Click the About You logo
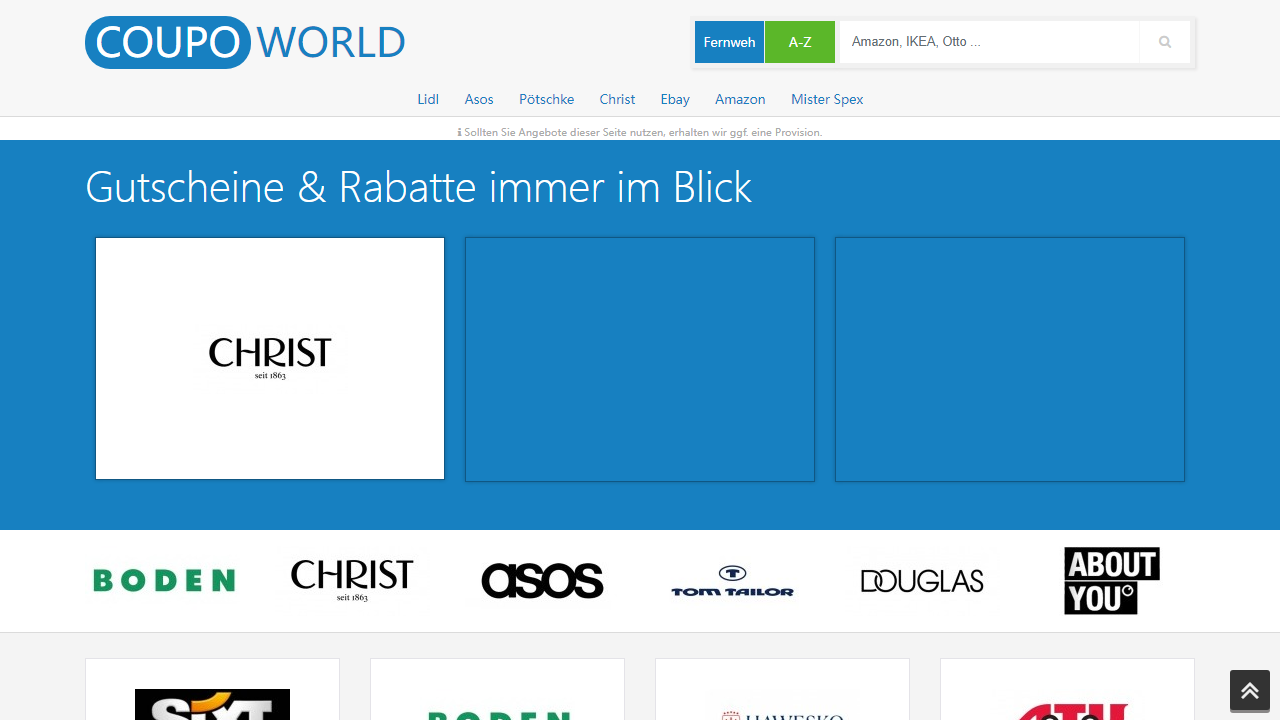 tap(1110, 580)
